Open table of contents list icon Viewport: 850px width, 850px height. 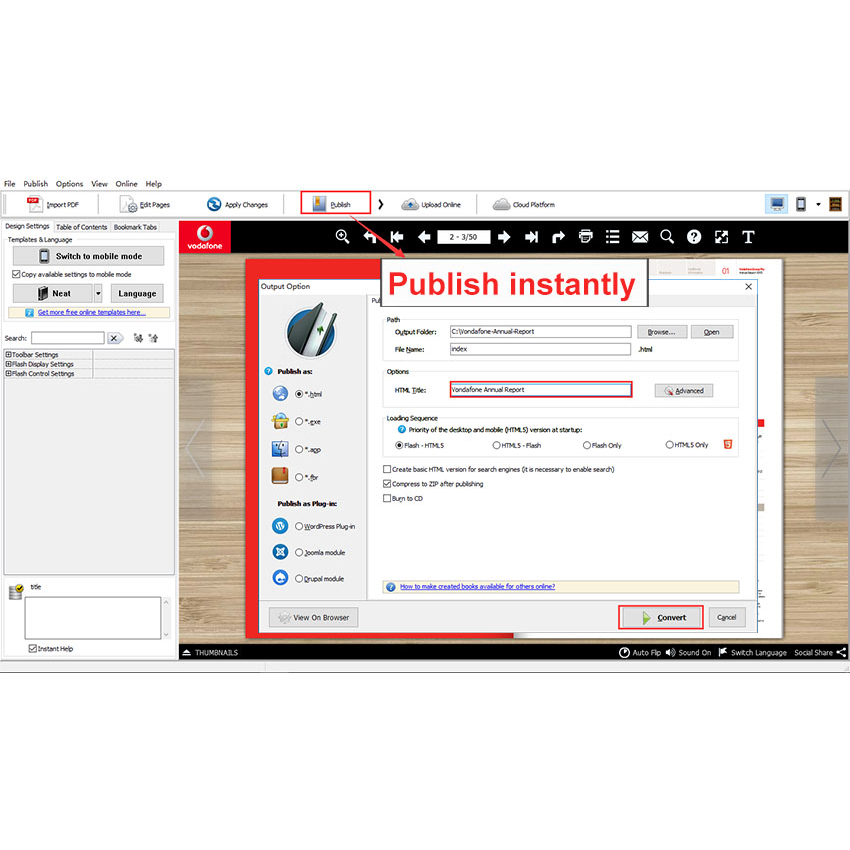tap(613, 237)
